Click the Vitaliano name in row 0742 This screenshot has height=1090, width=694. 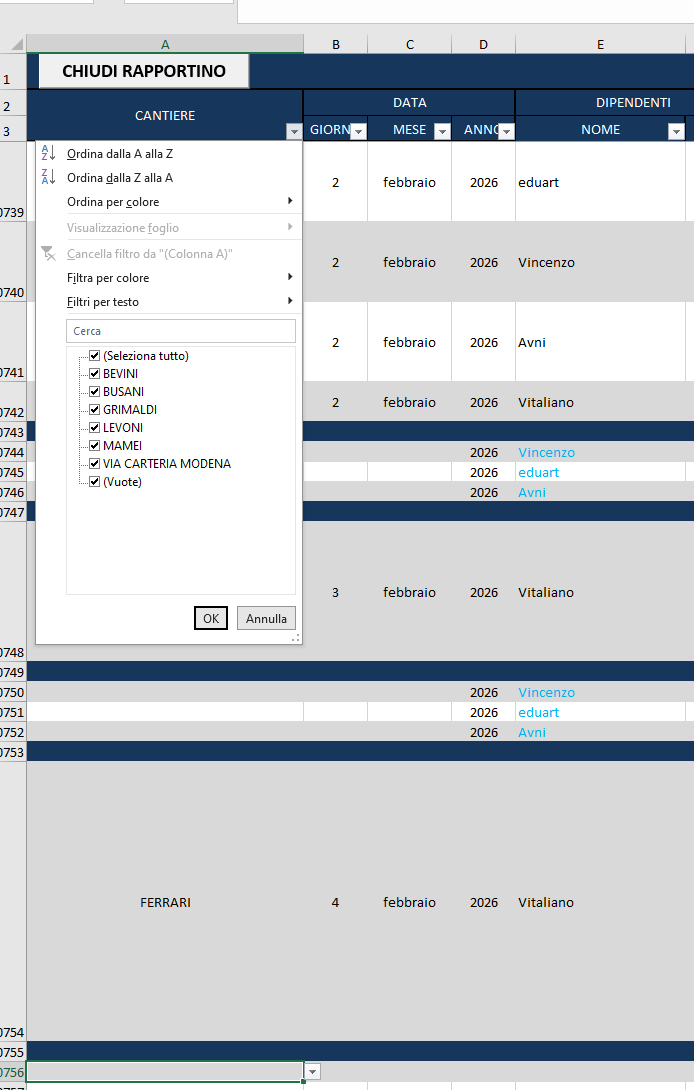tap(546, 402)
